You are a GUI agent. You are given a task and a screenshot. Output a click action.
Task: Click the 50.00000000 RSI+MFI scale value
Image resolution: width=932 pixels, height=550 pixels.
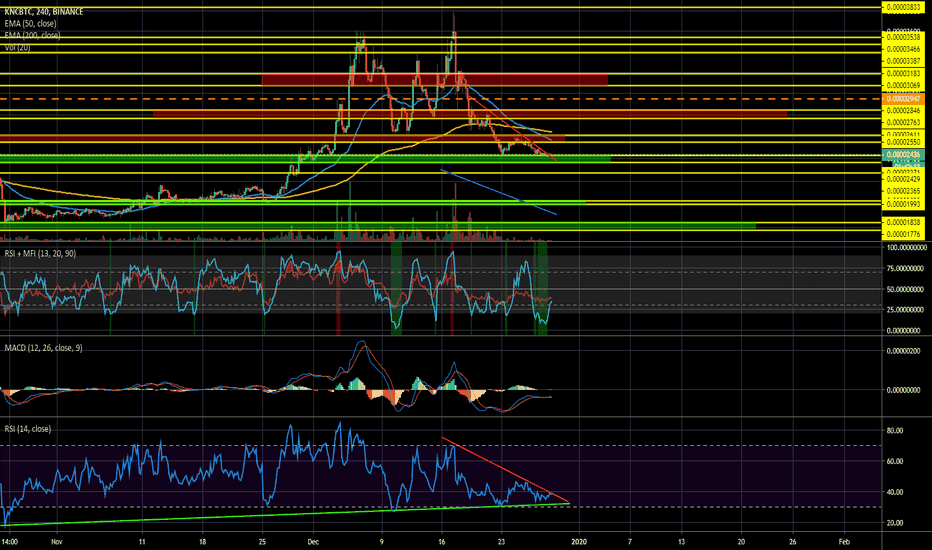click(906, 289)
